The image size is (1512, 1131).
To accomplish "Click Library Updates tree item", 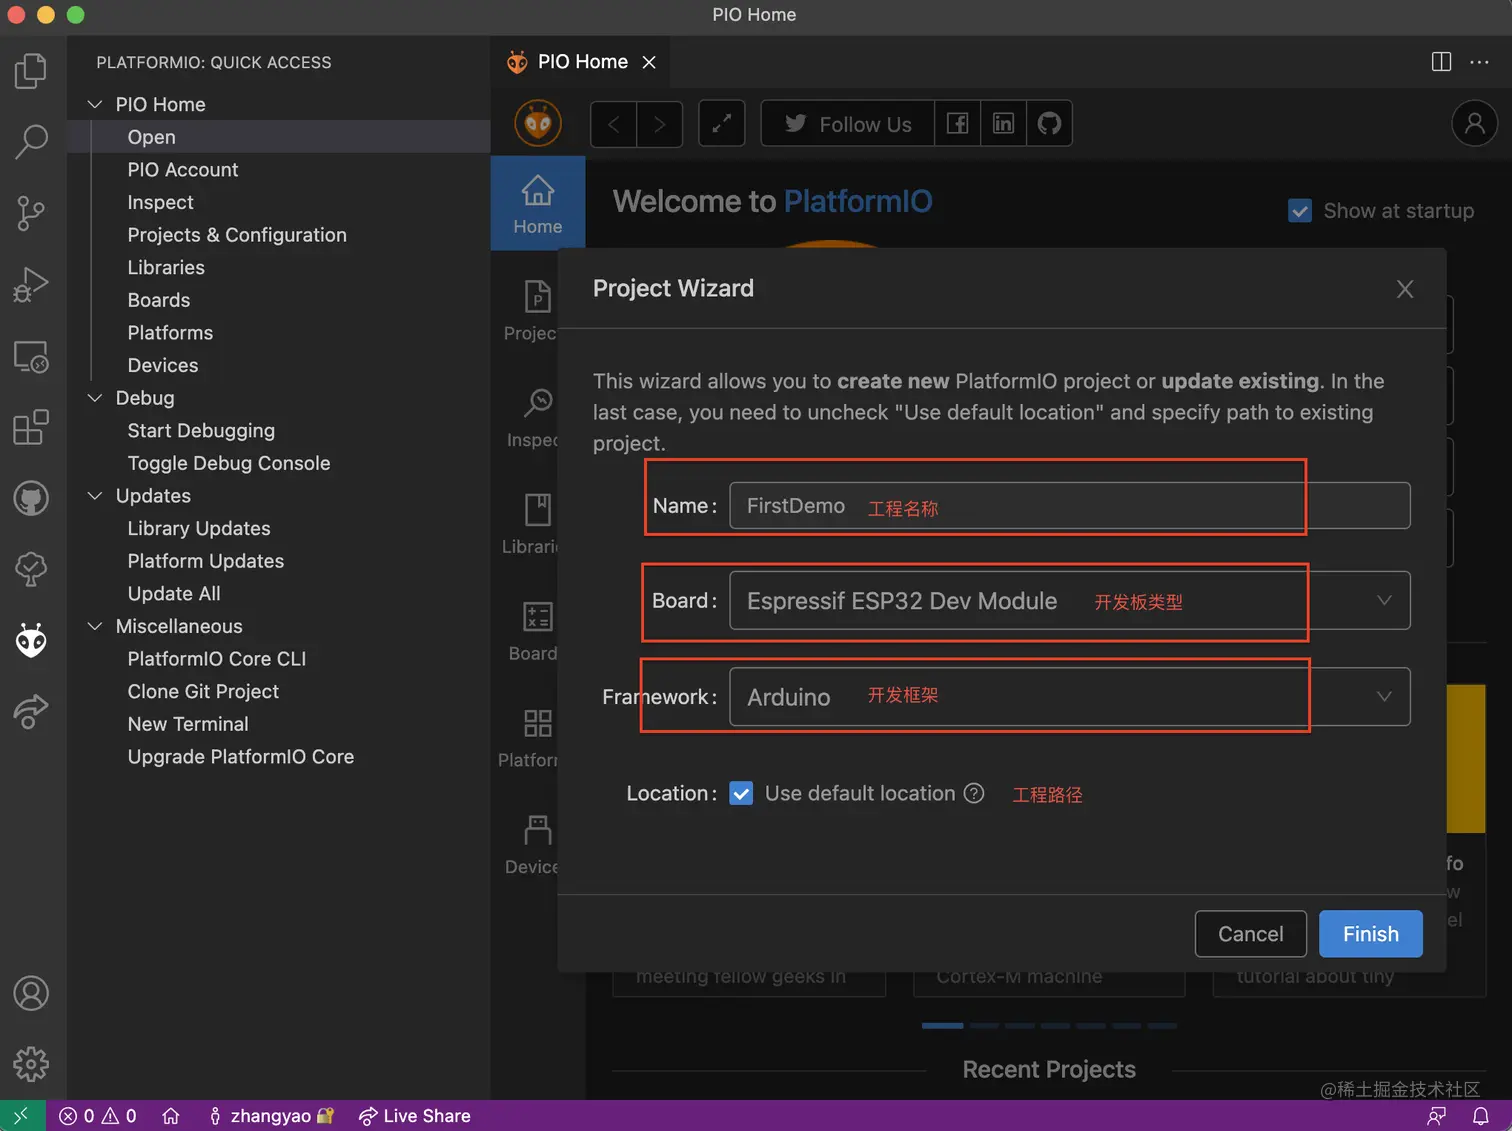I will click(199, 528).
